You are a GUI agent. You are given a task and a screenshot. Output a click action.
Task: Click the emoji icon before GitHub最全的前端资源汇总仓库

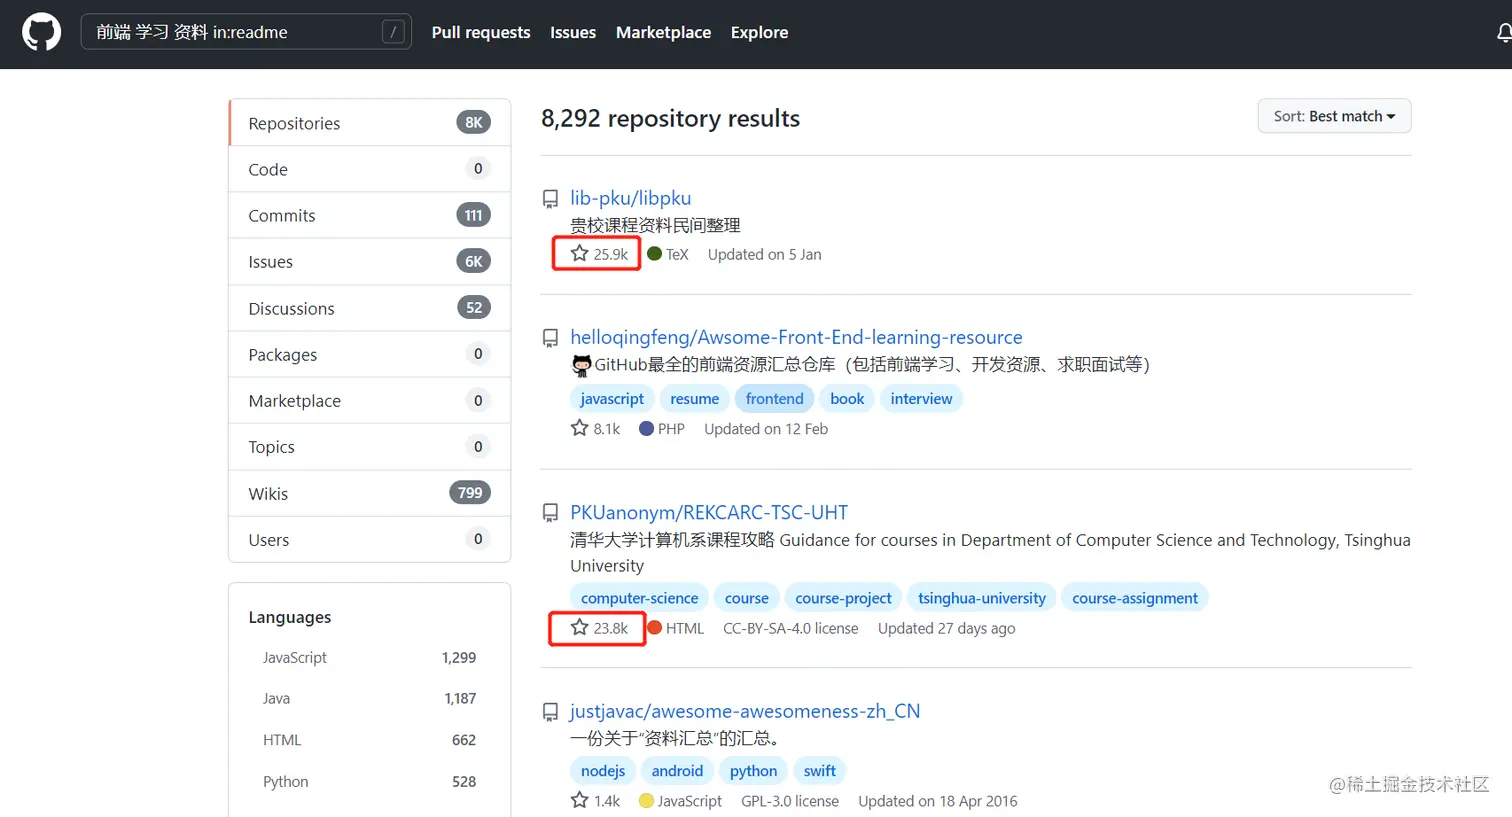581,365
